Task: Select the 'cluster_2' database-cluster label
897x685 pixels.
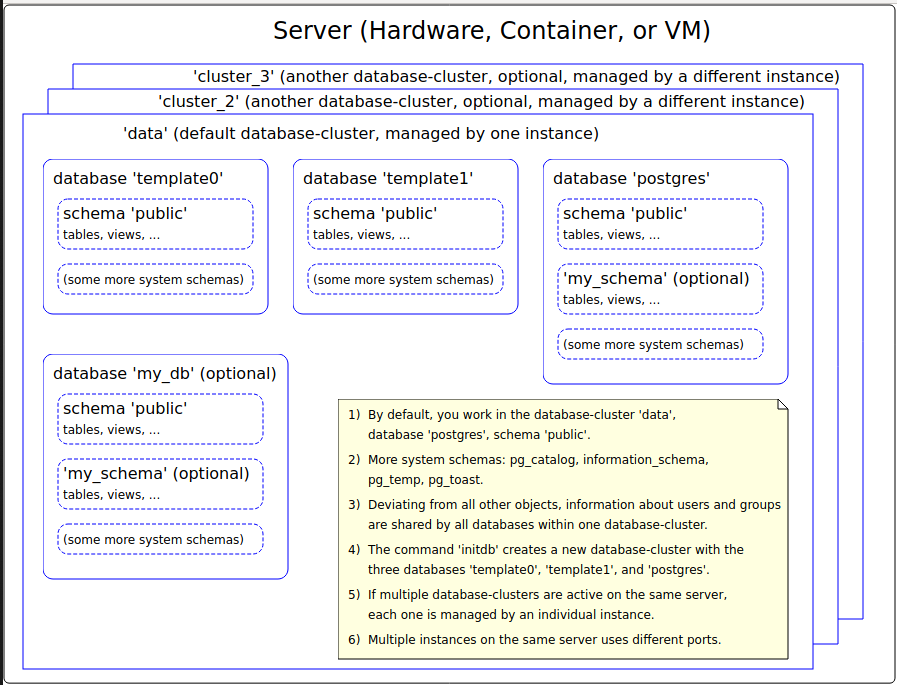Action: [481, 101]
